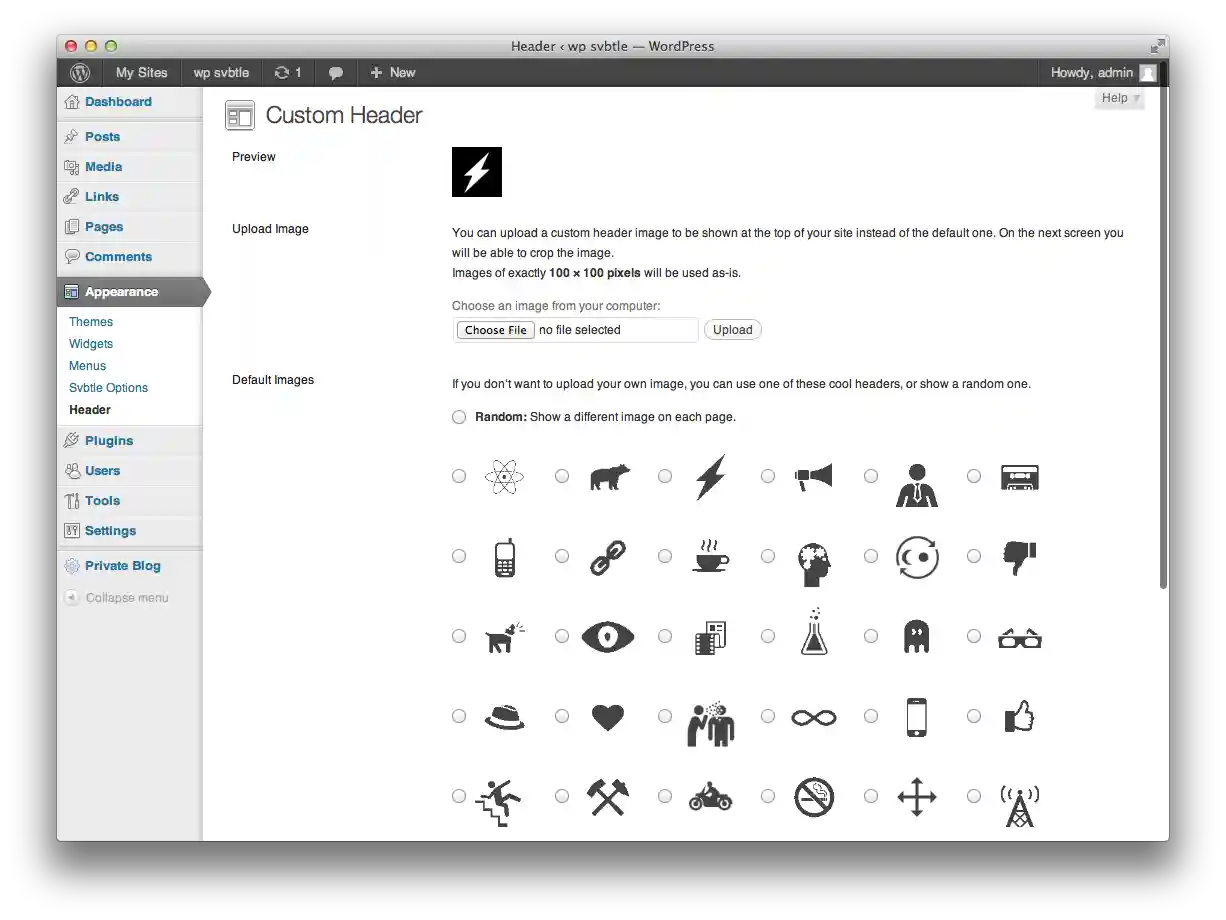Open the Widgets submenu link
1226x920 pixels.
click(91, 344)
